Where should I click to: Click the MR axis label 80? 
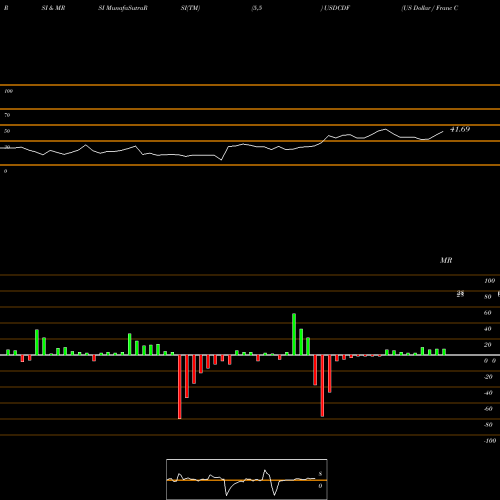(488, 297)
